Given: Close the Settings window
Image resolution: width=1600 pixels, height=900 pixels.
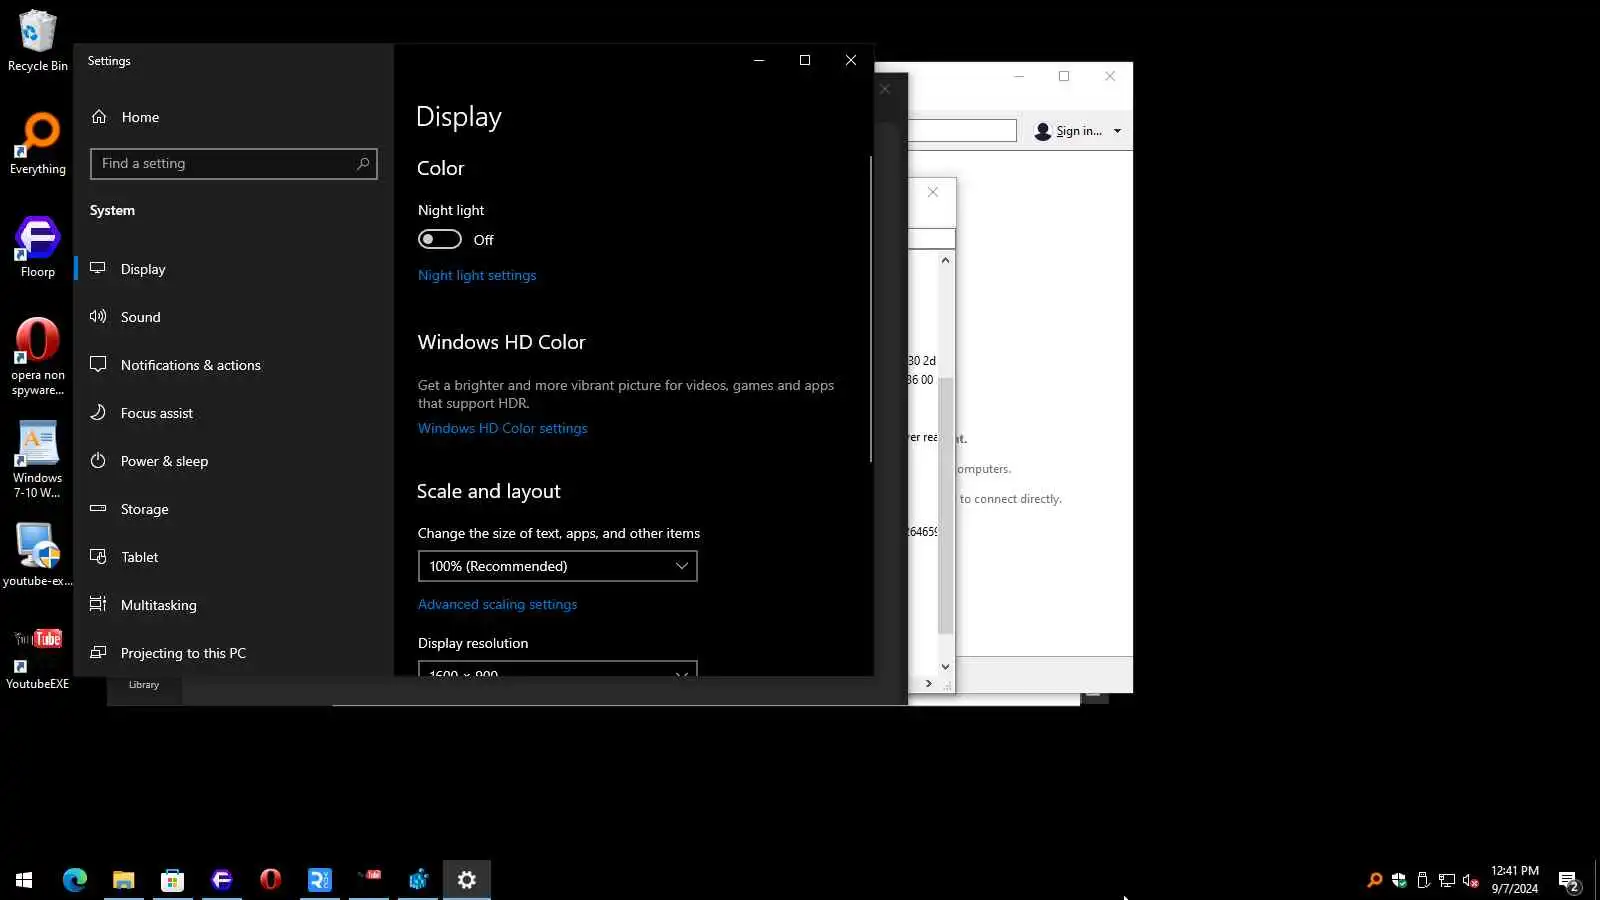Looking at the screenshot, I should 851,61.
